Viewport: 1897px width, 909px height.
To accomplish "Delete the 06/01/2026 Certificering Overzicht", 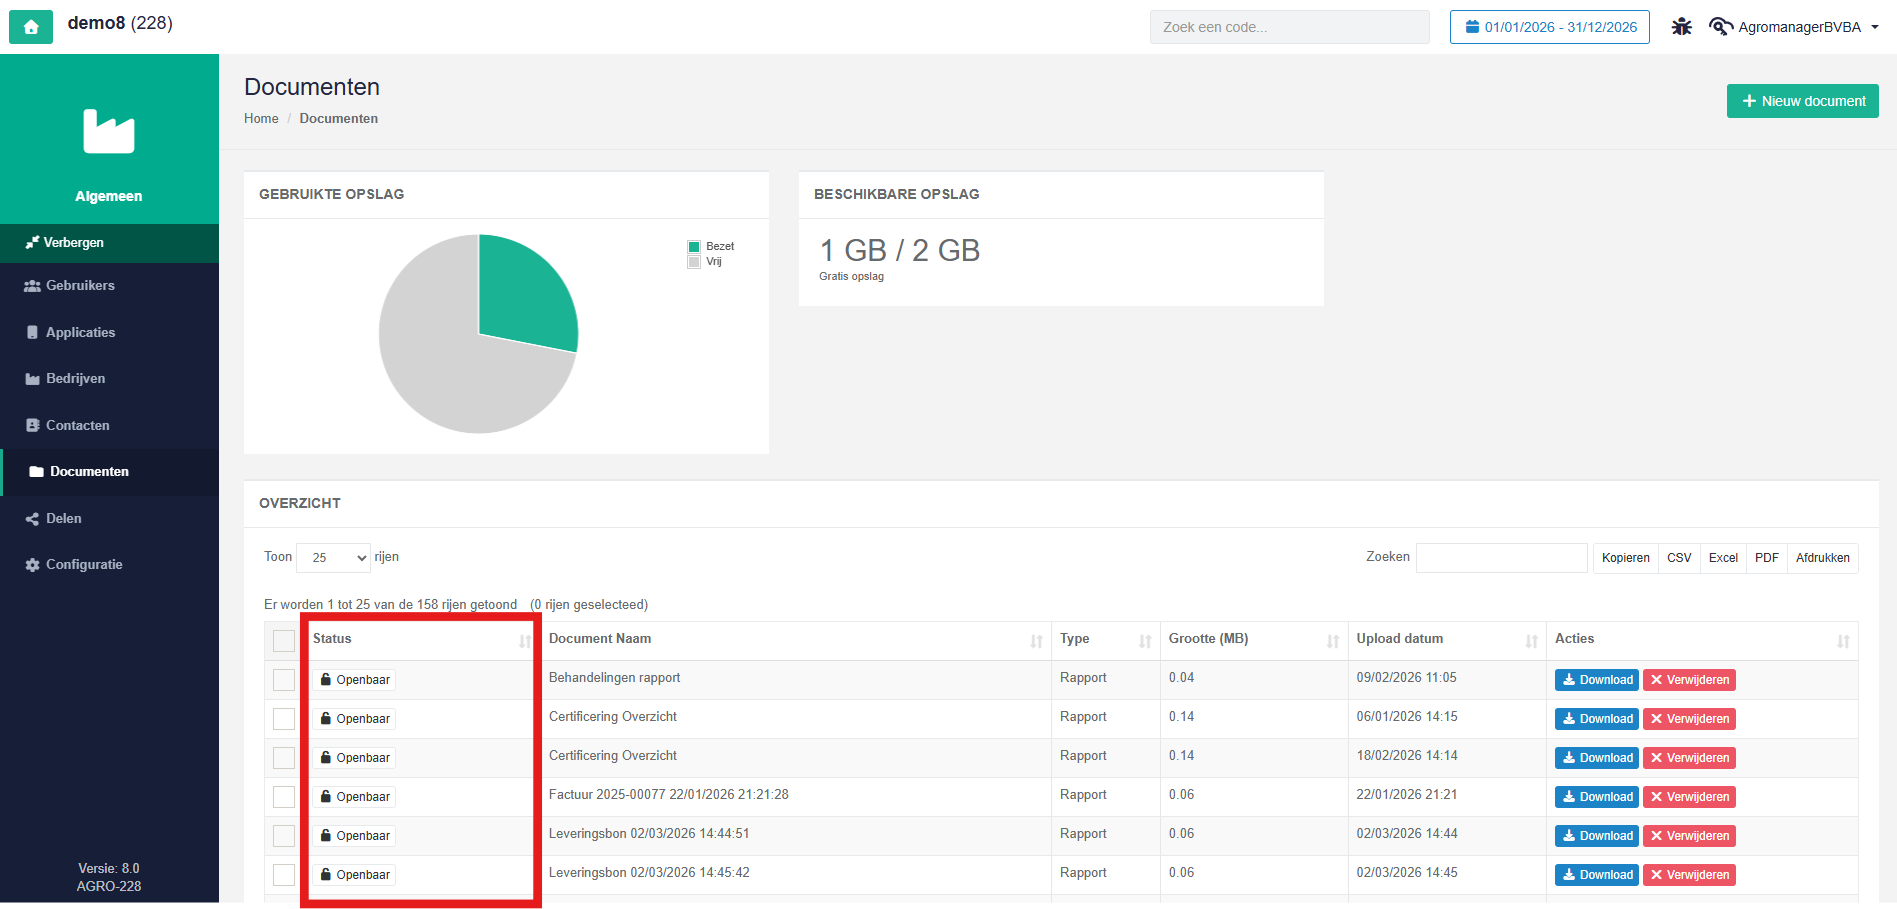I will 1690,719.
